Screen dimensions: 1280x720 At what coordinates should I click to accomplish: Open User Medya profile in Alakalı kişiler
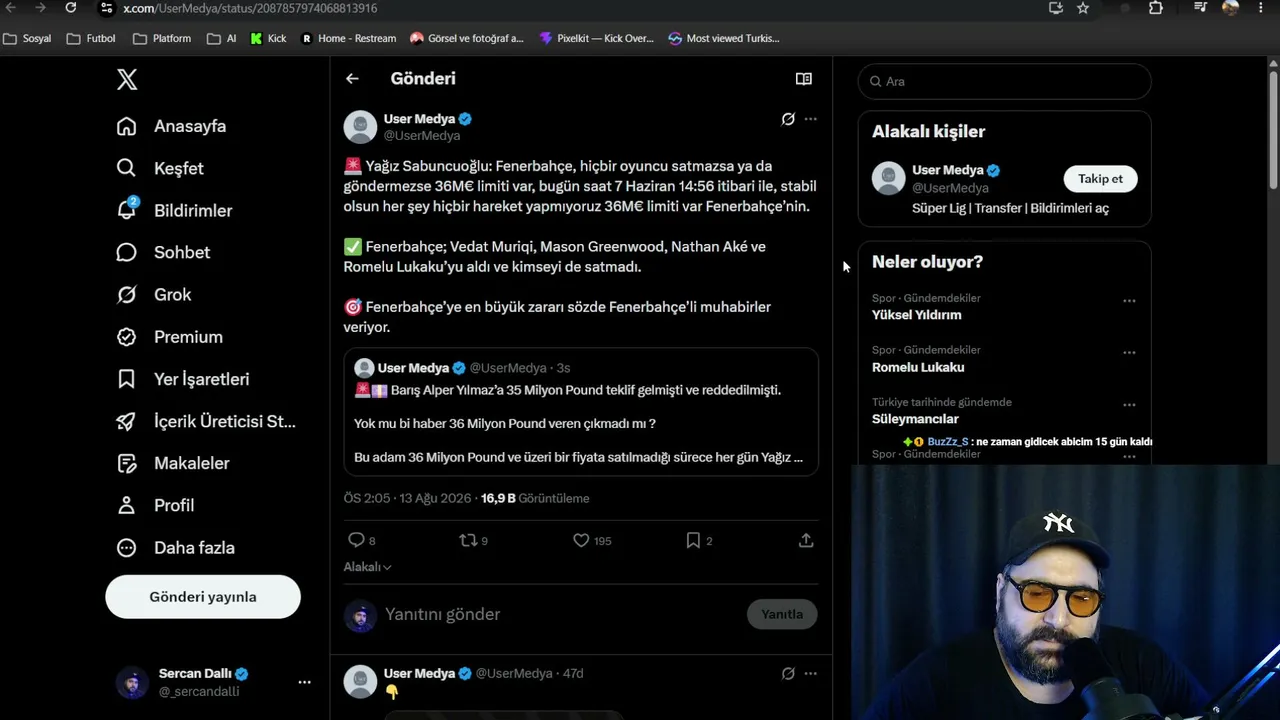point(948,170)
